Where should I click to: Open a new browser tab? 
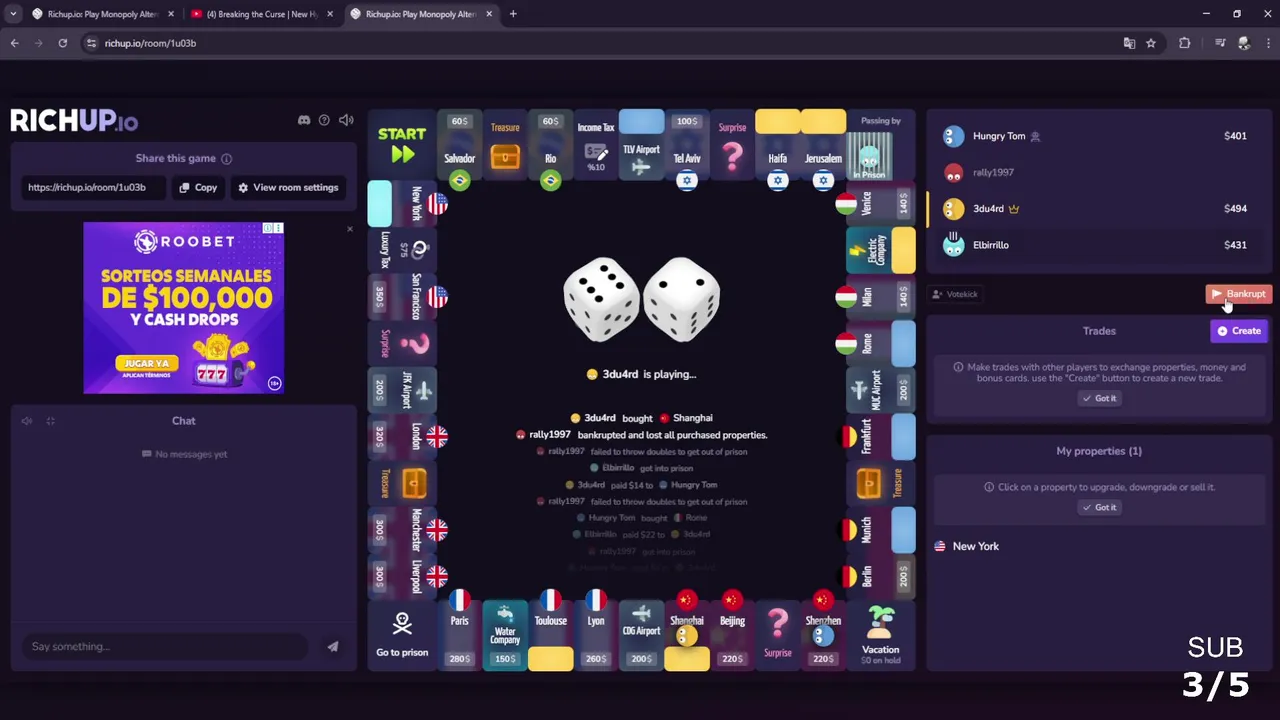pos(513,14)
